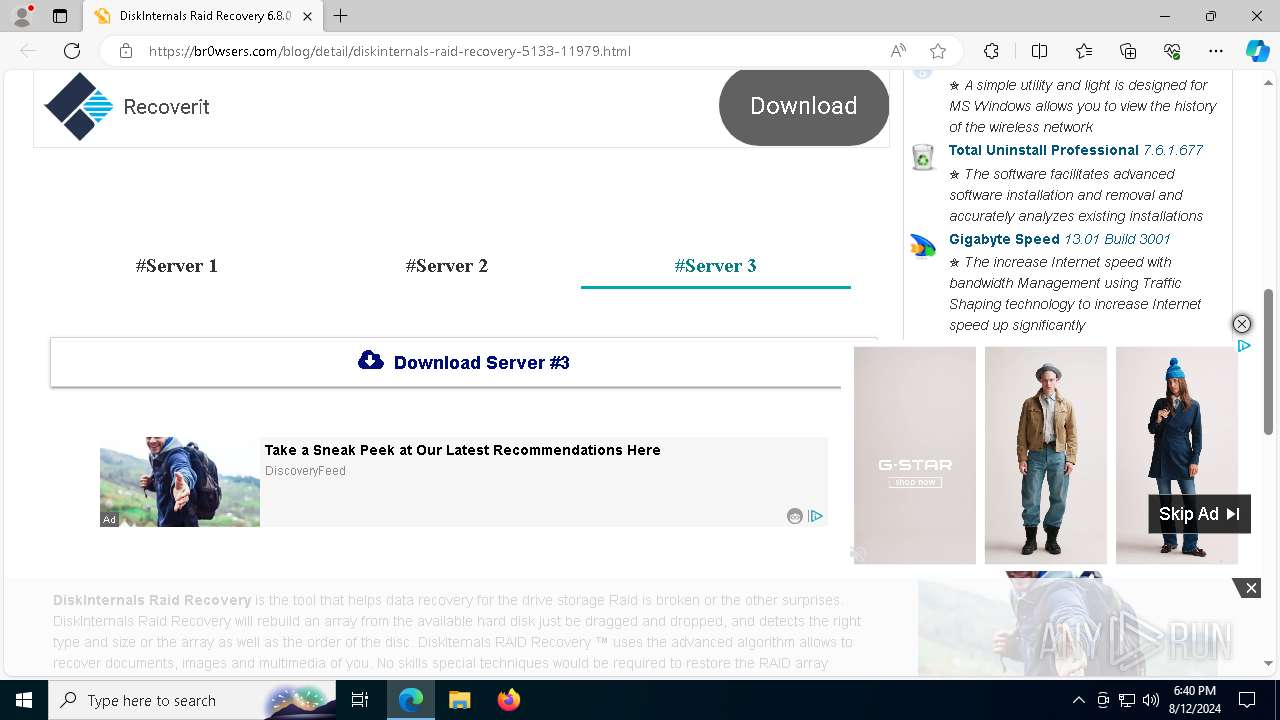
Task: Open Microsoft Edge from taskbar
Action: [411, 700]
